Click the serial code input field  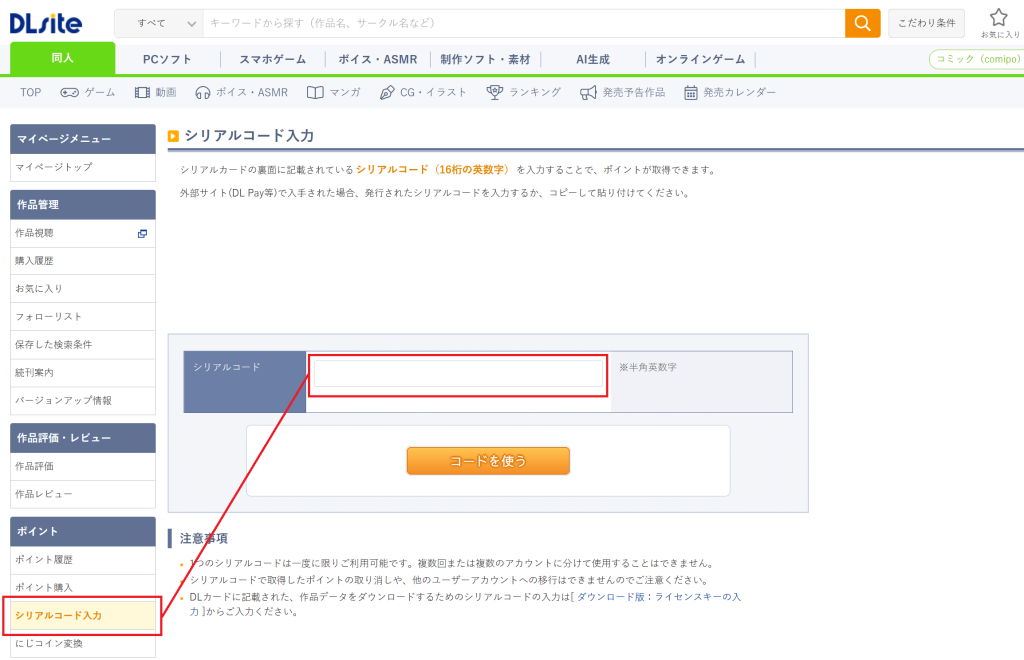(x=458, y=374)
